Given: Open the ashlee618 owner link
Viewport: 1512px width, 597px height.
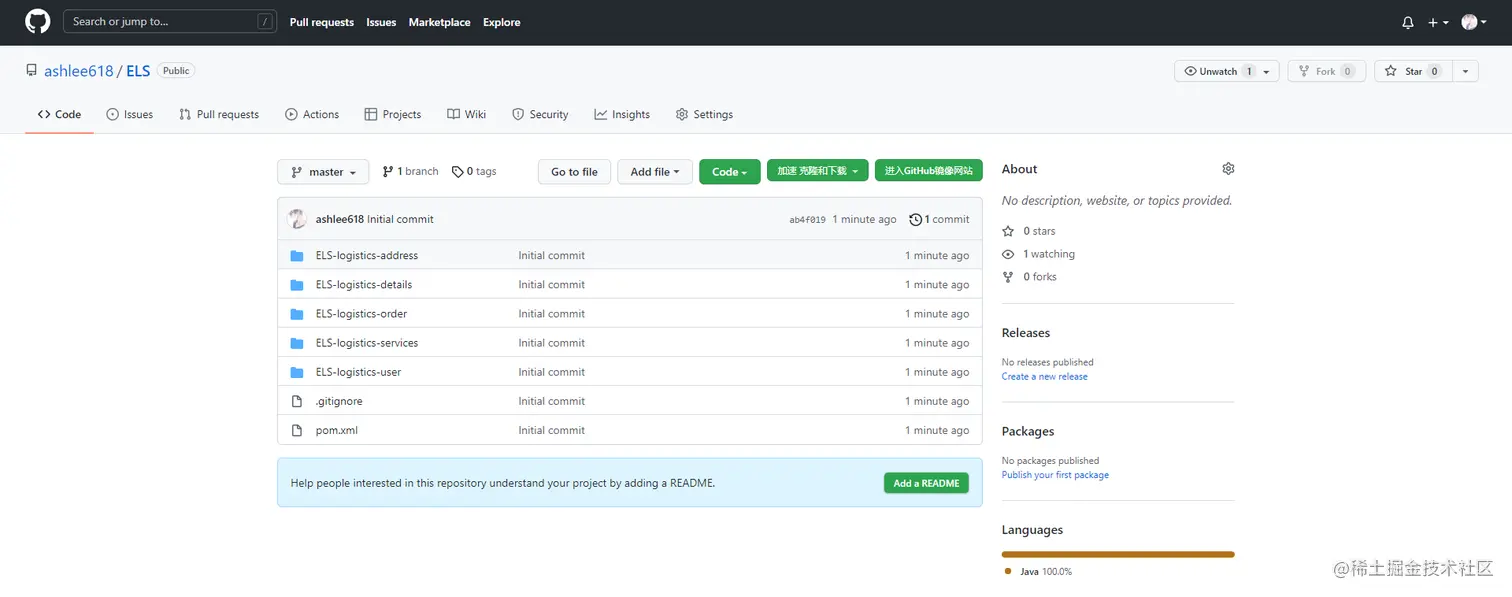Looking at the screenshot, I should (79, 71).
